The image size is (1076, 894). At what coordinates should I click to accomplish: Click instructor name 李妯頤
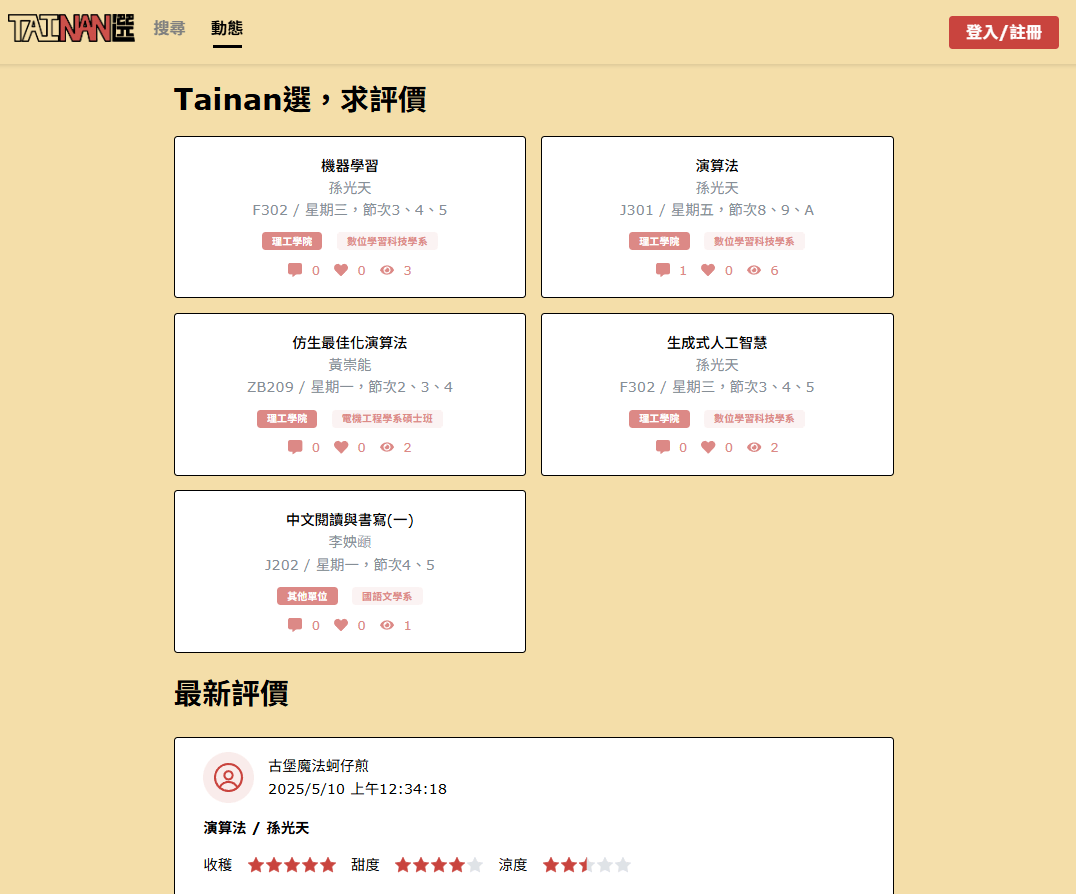[350, 542]
